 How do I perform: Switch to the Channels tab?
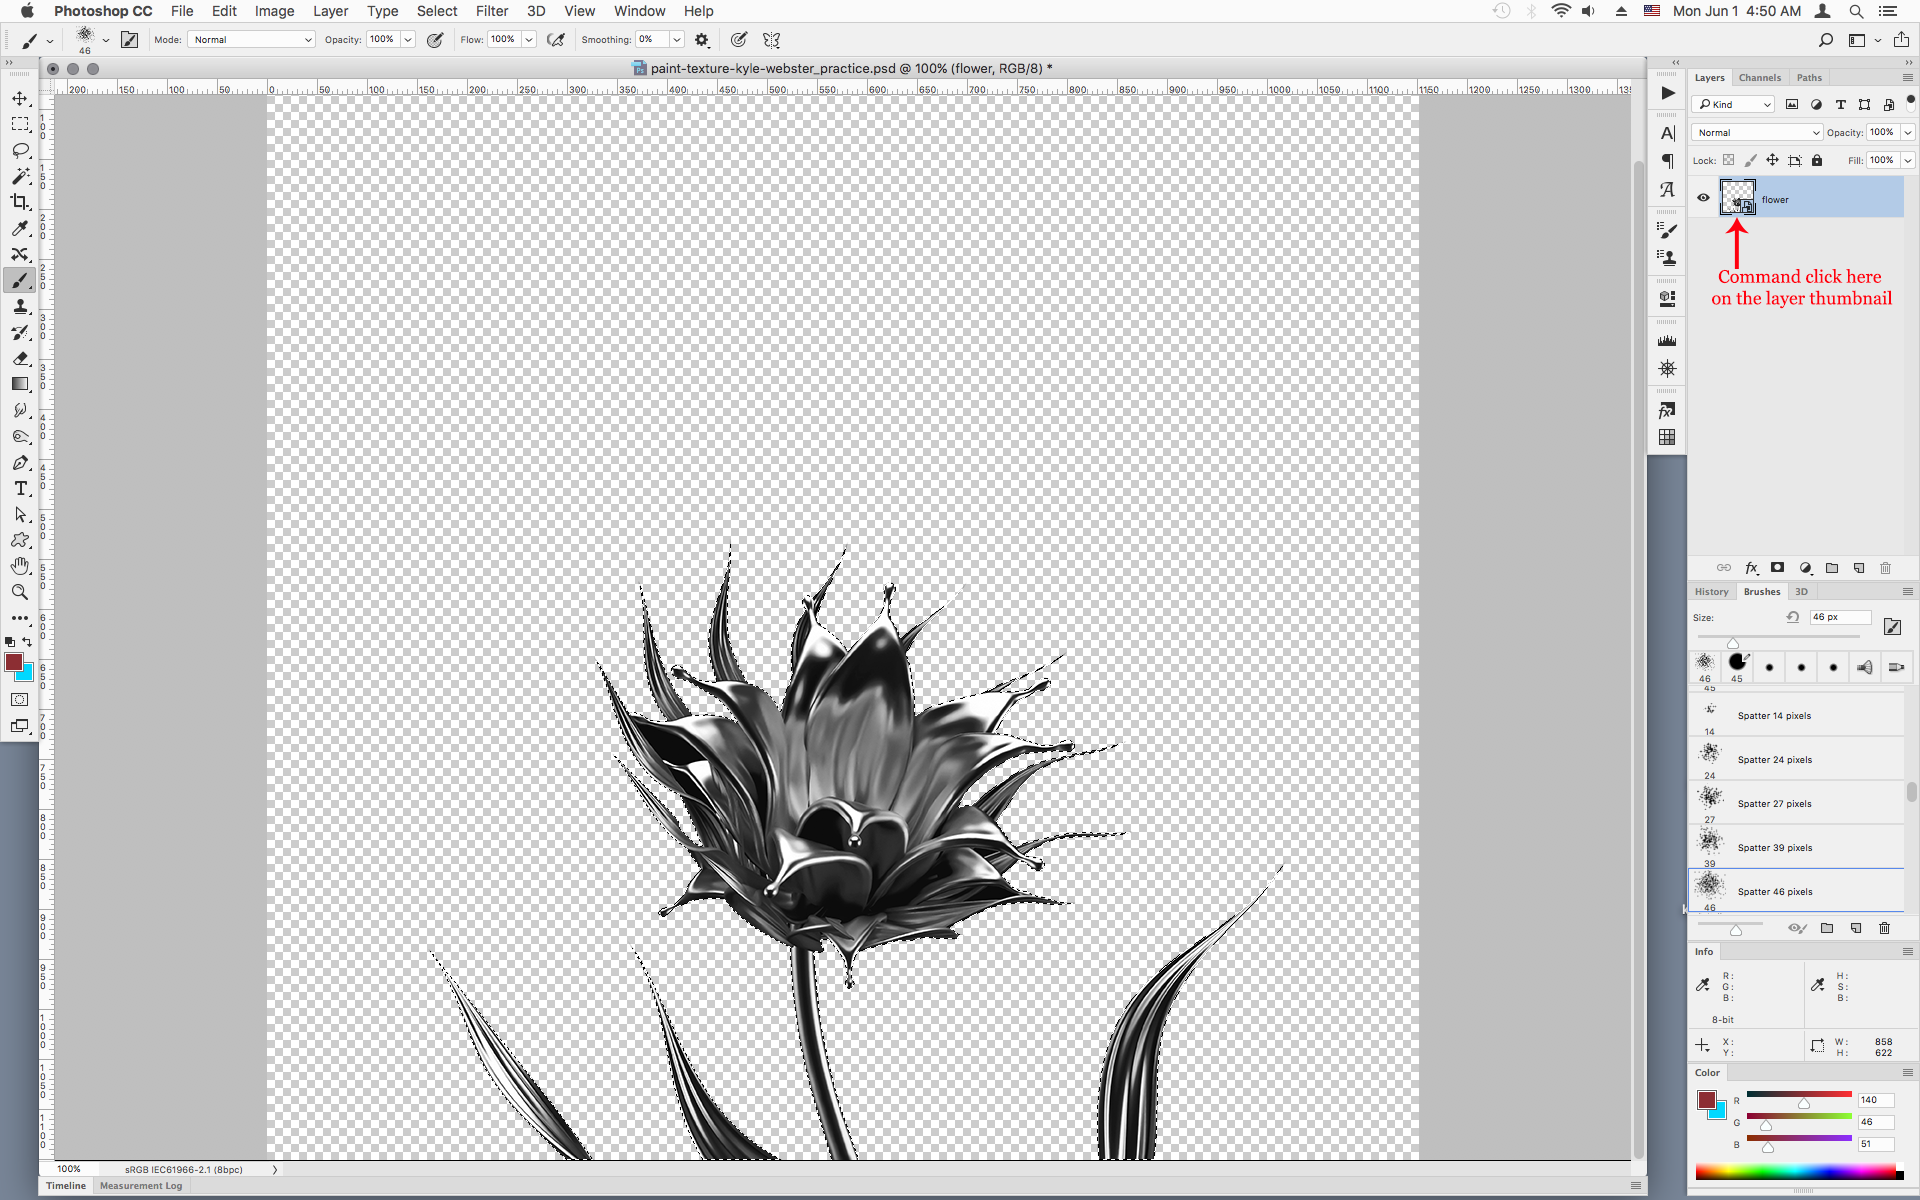(1760, 77)
